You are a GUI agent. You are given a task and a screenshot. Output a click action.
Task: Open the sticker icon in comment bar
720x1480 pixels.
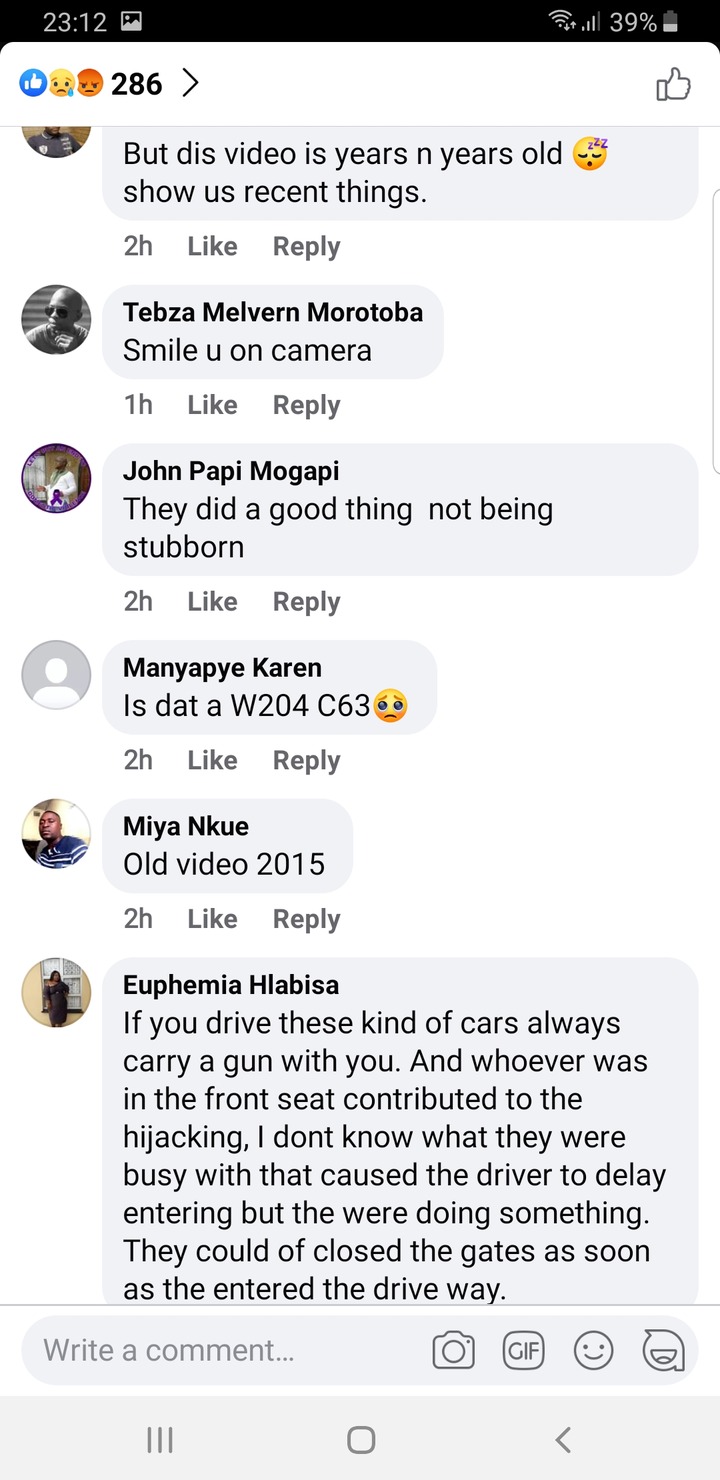(x=663, y=1351)
